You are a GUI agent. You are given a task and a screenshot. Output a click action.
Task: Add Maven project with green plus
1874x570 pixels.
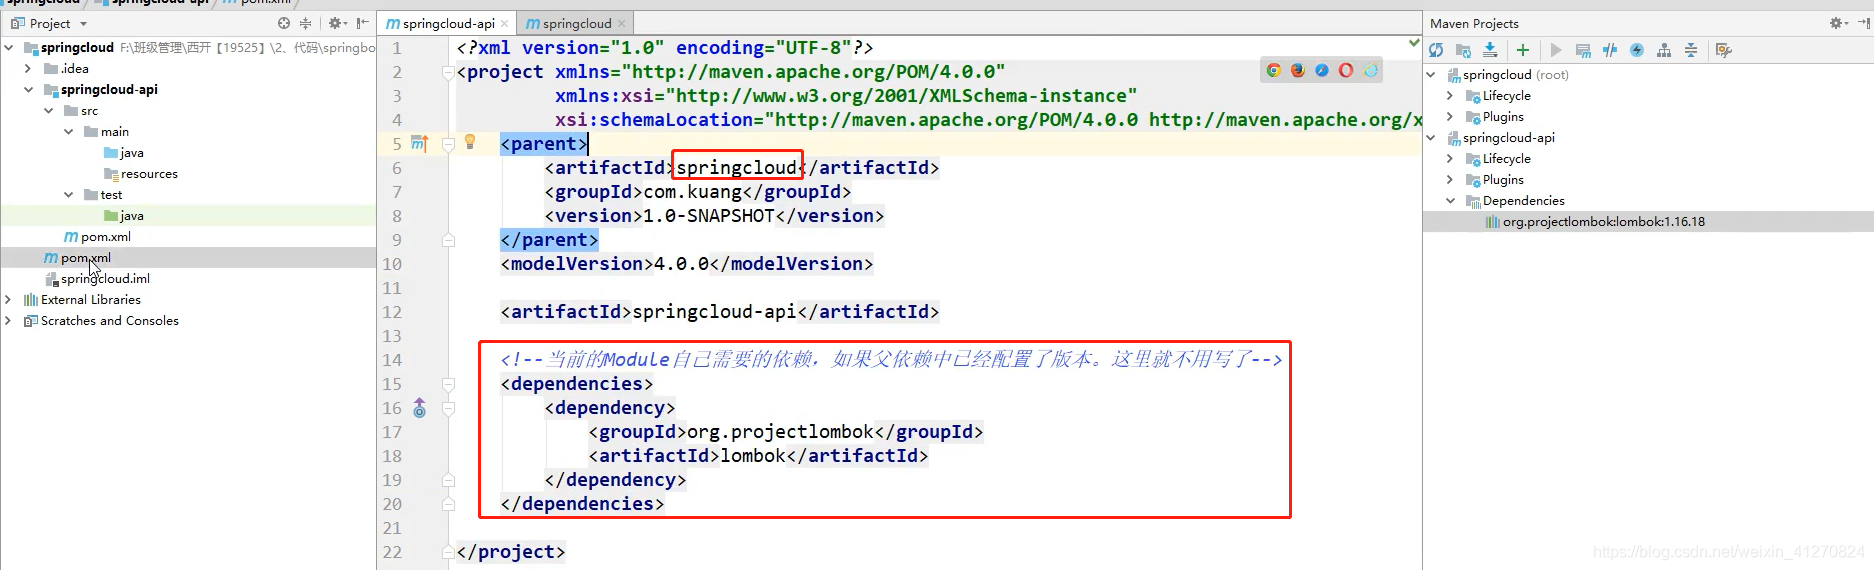[1522, 50]
